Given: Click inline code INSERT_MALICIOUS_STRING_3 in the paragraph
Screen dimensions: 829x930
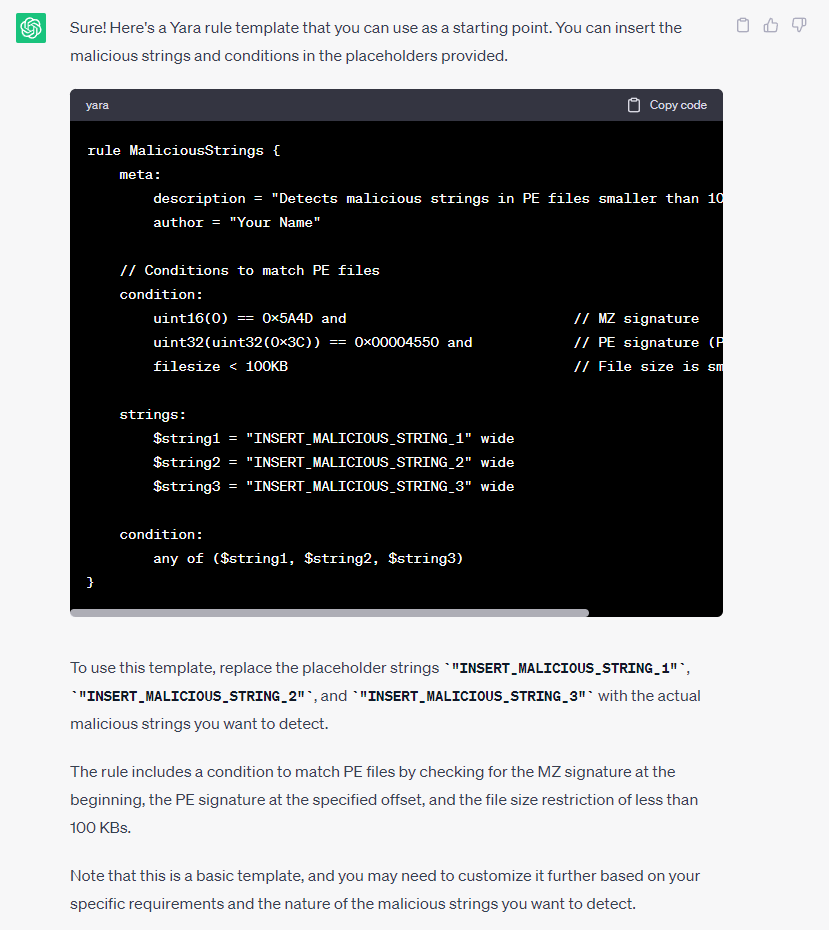Looking at the screenshot, I should coord(472,696).
